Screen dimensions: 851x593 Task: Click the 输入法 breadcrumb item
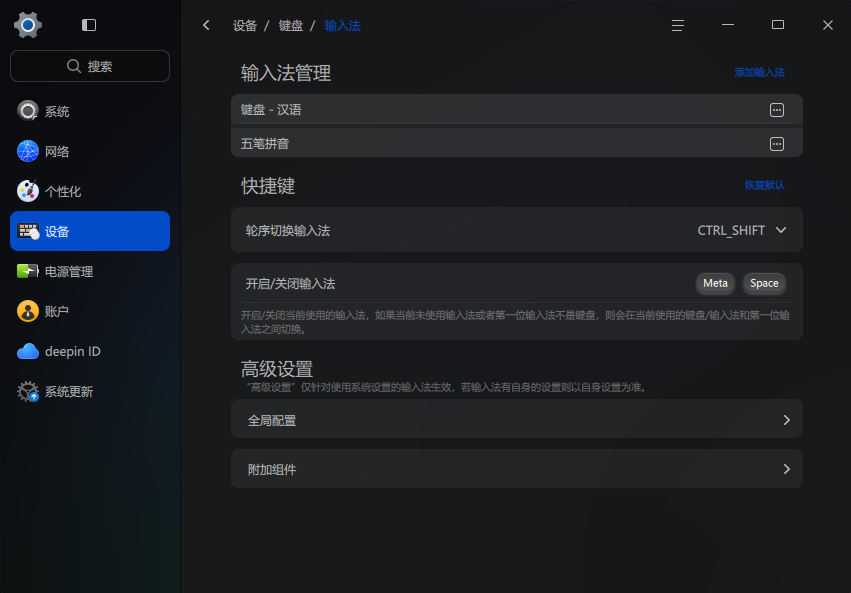click(x=342, y=25)
